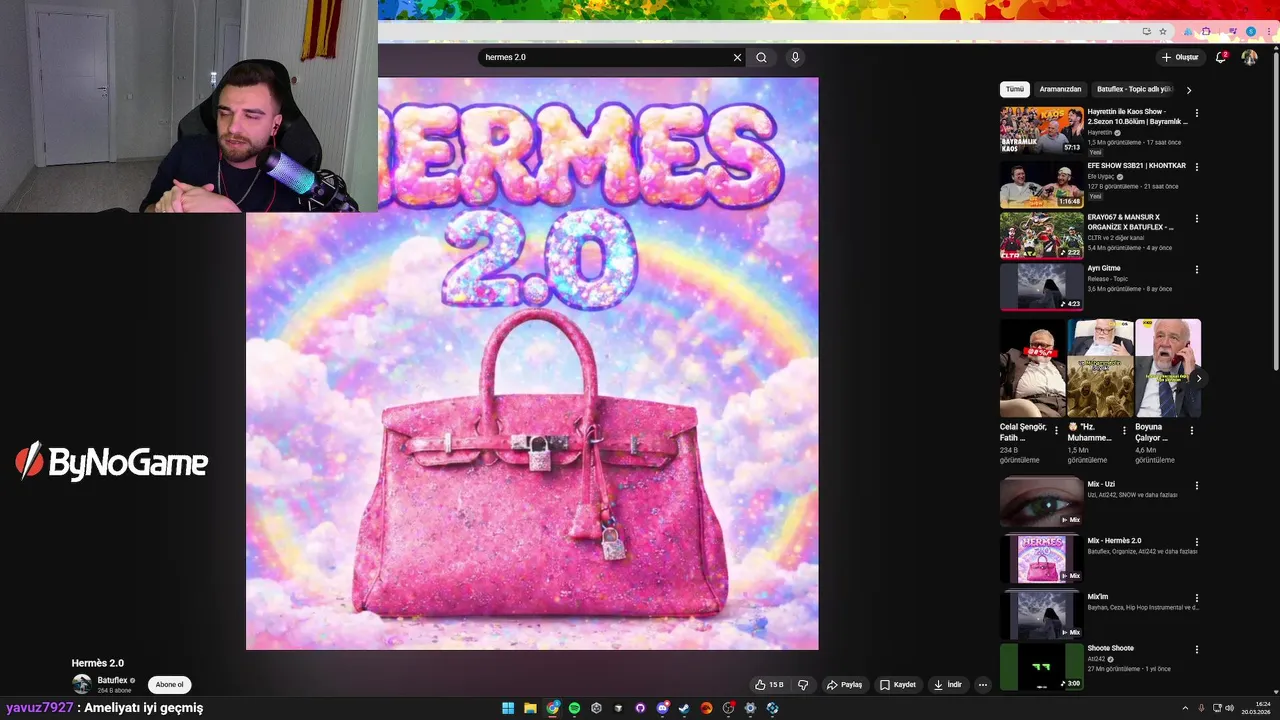The height and width of the screenshot is (720, 1280).
Task: Open the Chrome three-dot menu
Action: (1269, 31)
